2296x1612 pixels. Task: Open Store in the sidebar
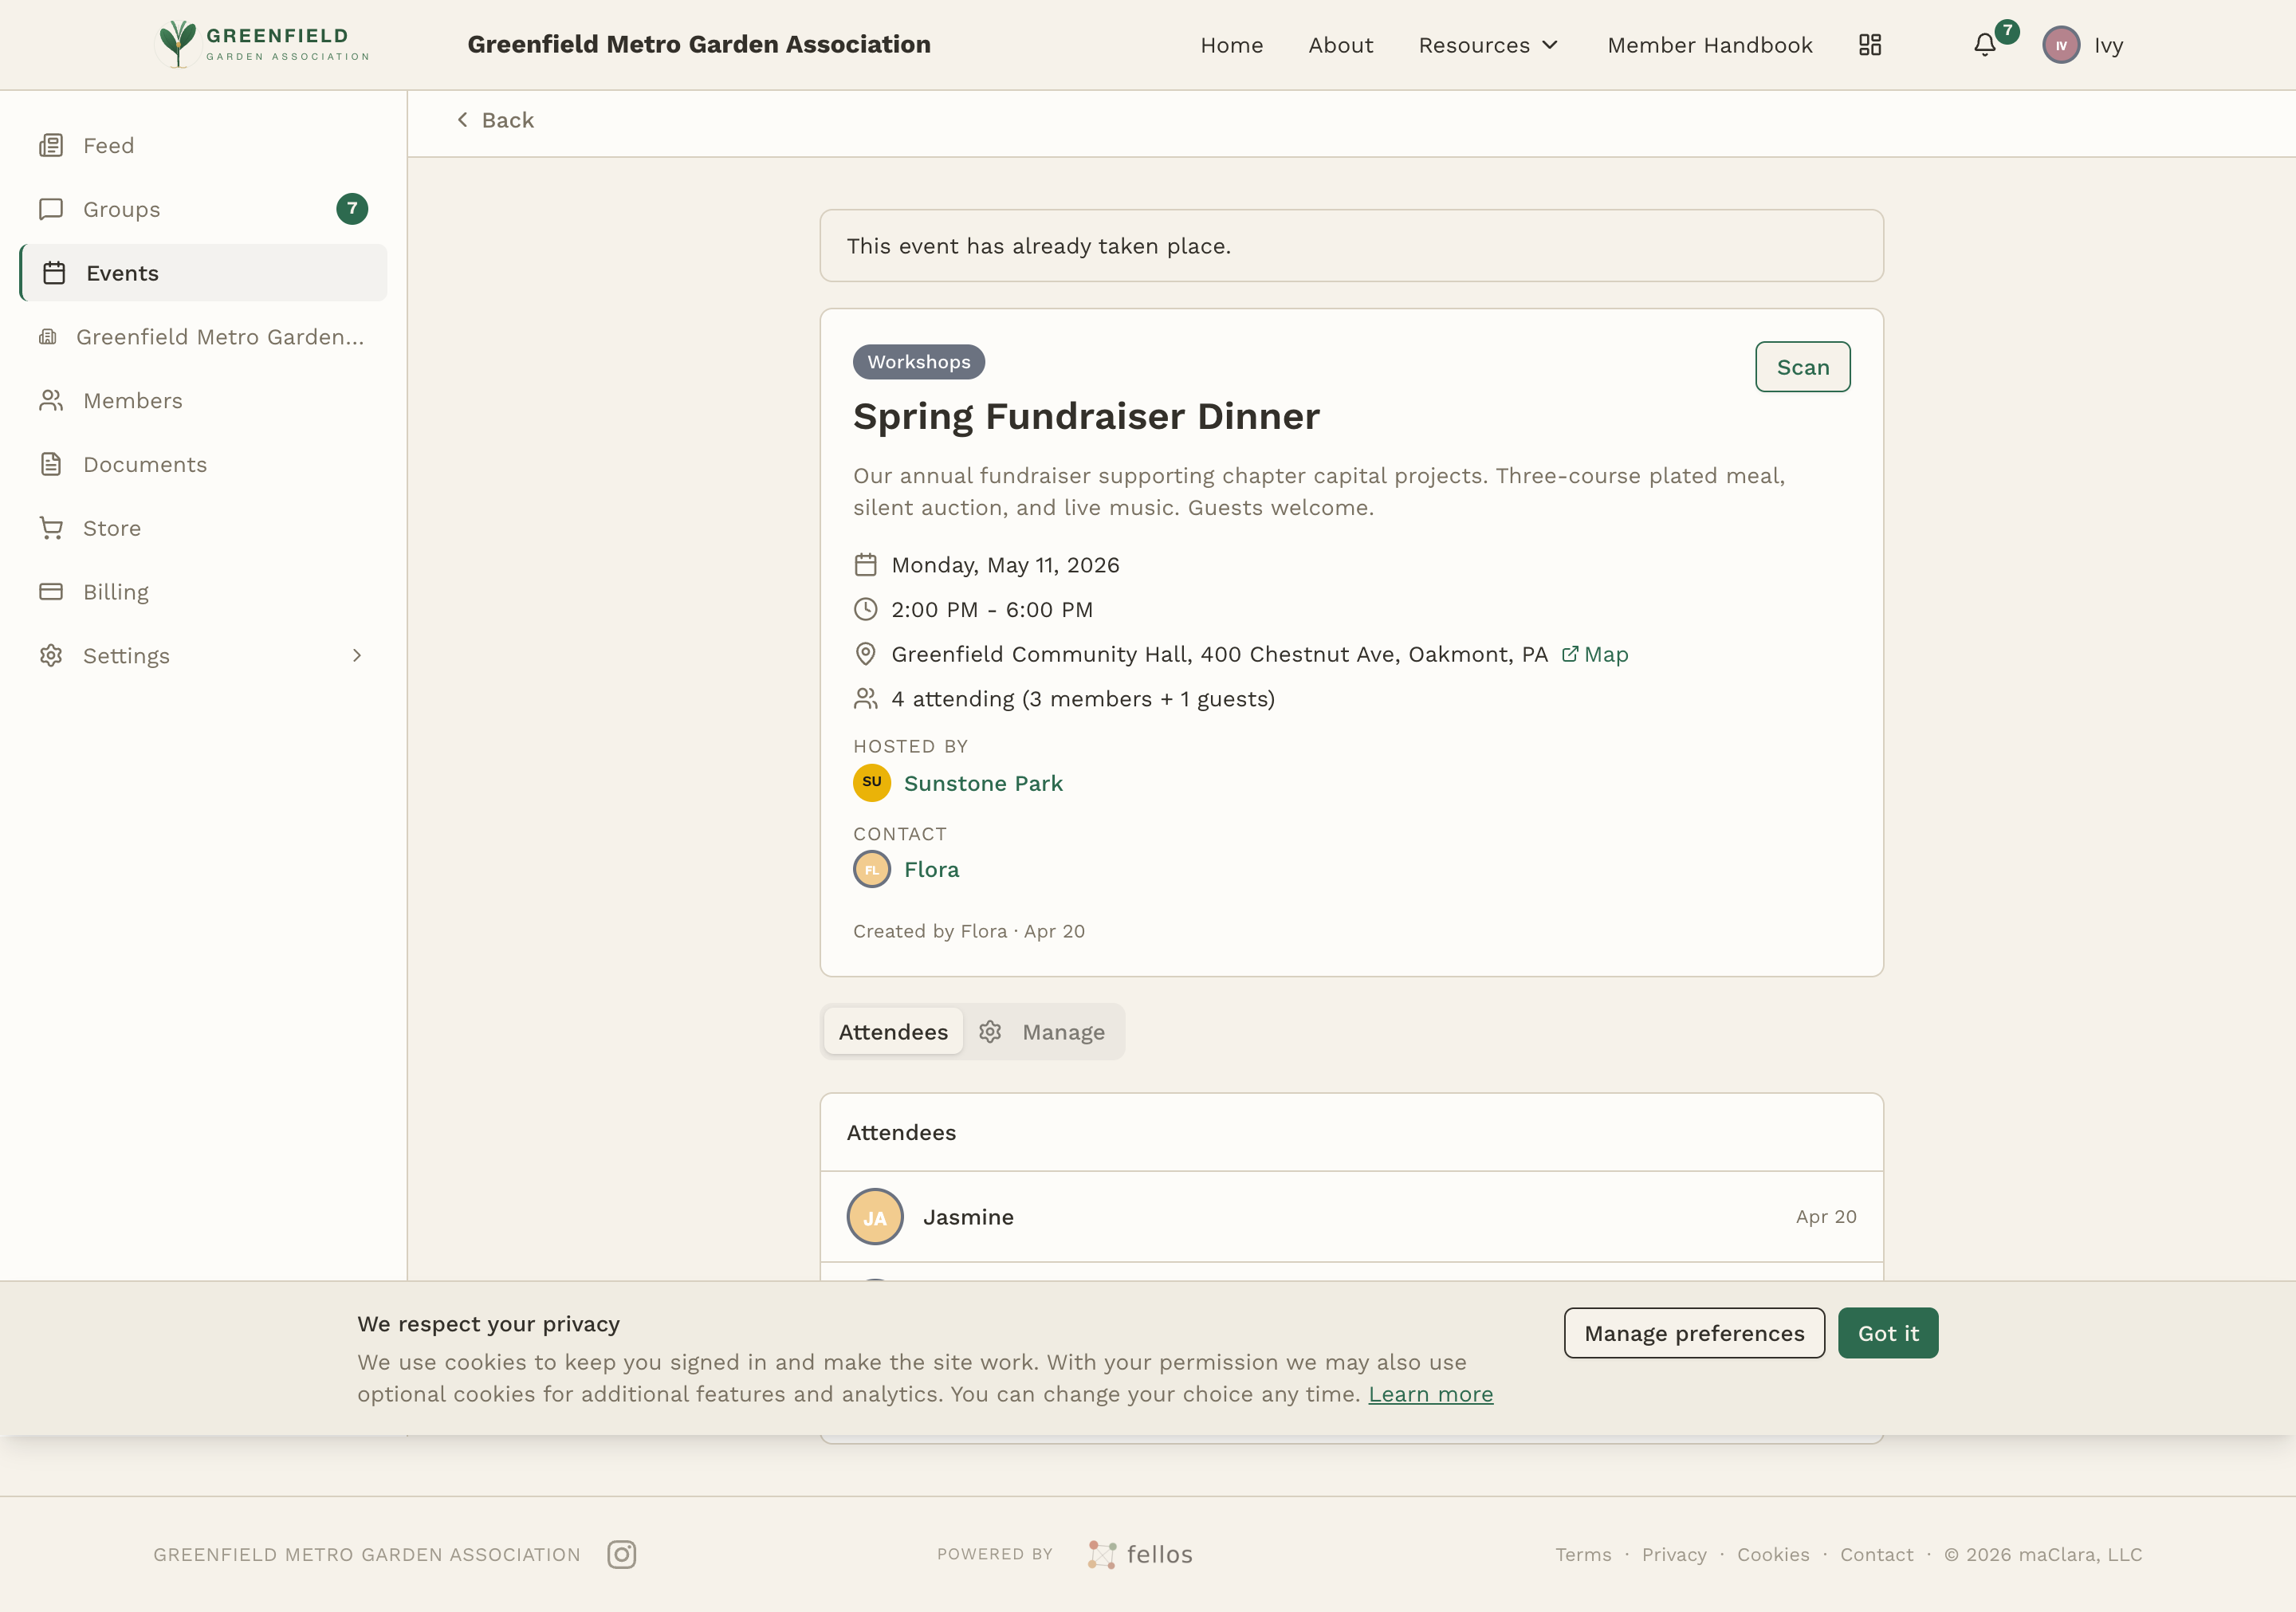click(x=204, y=528)
